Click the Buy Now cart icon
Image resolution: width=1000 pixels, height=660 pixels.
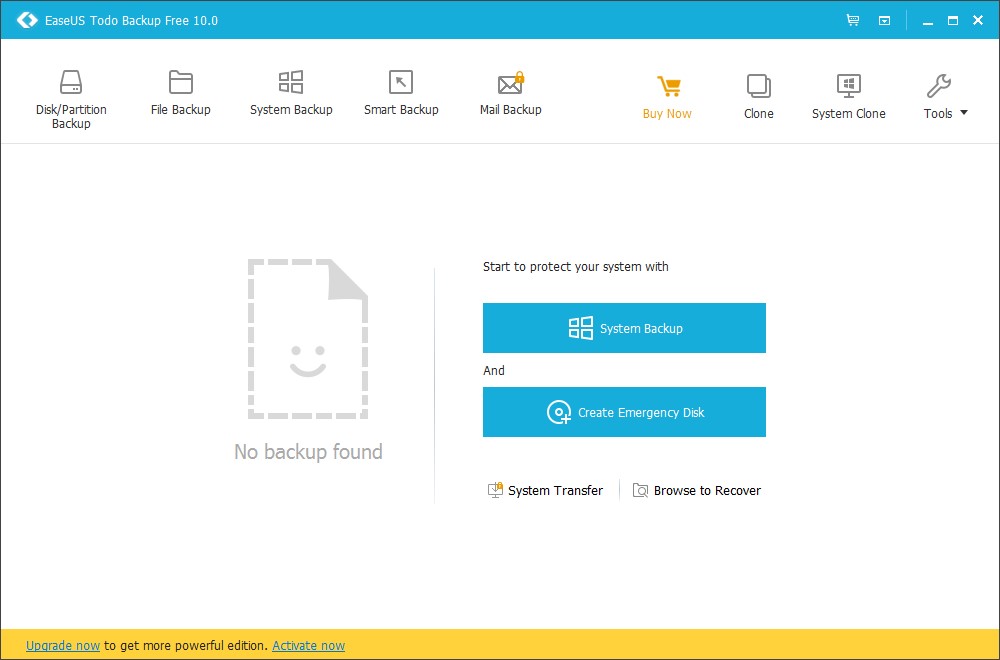coord(667,87)
